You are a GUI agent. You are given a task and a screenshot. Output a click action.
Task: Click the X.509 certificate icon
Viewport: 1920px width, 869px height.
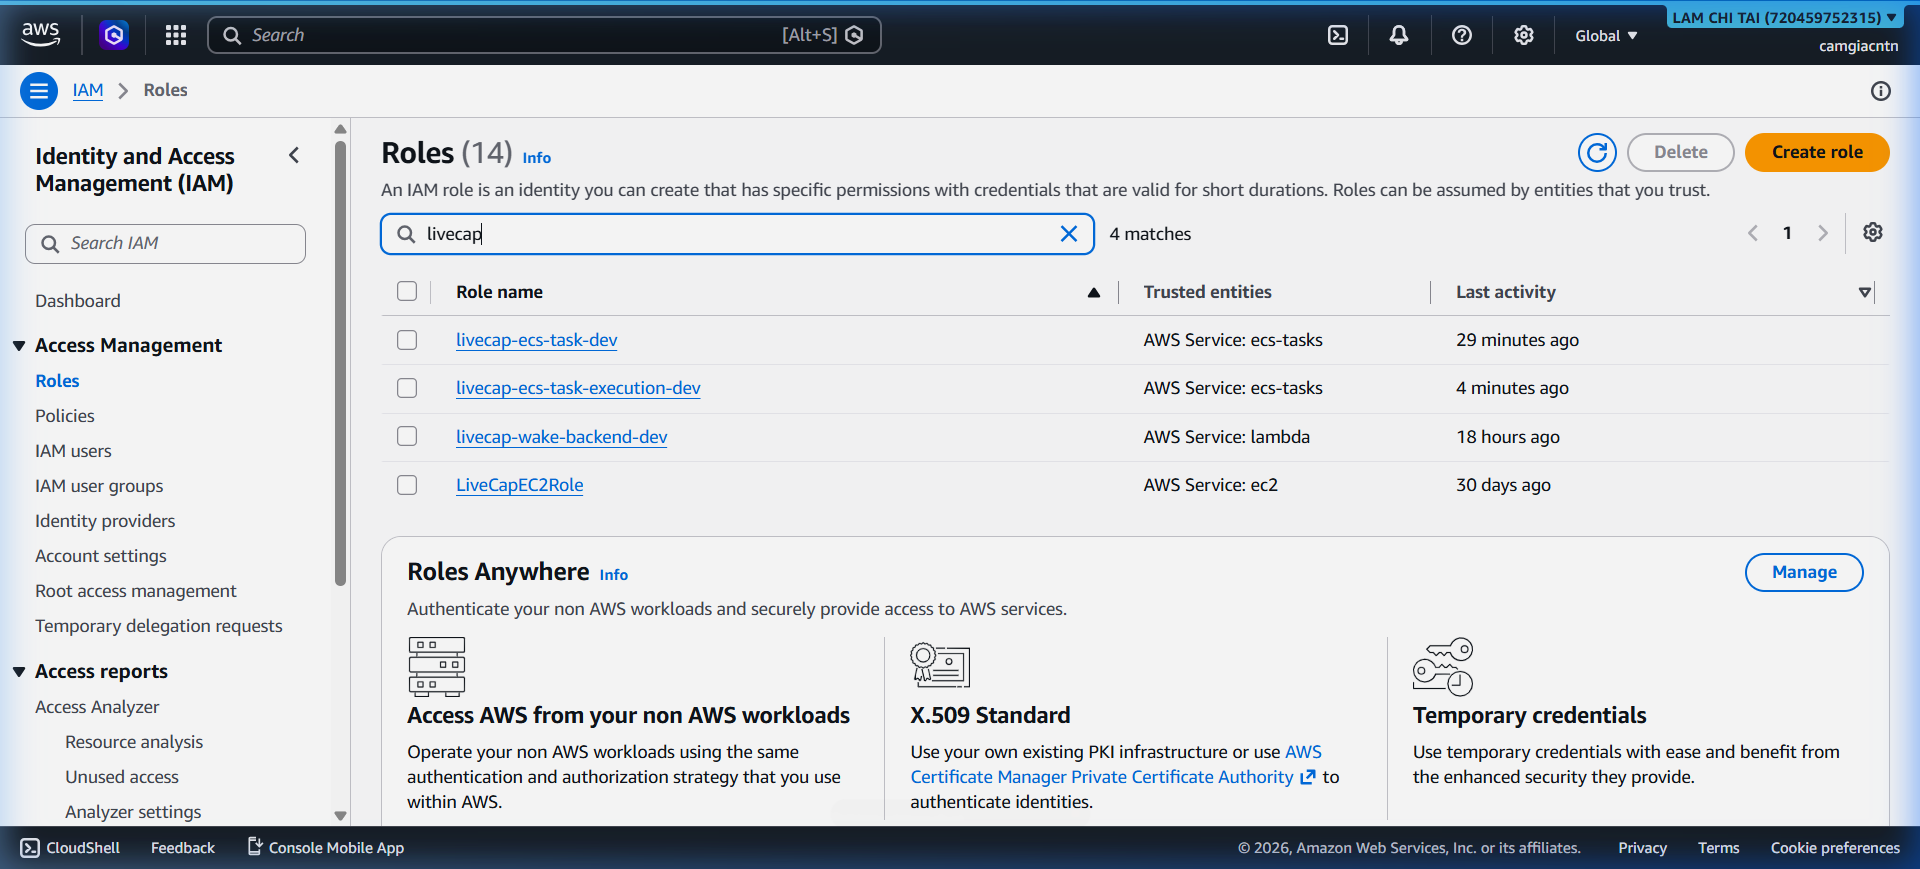pos(940,665)
